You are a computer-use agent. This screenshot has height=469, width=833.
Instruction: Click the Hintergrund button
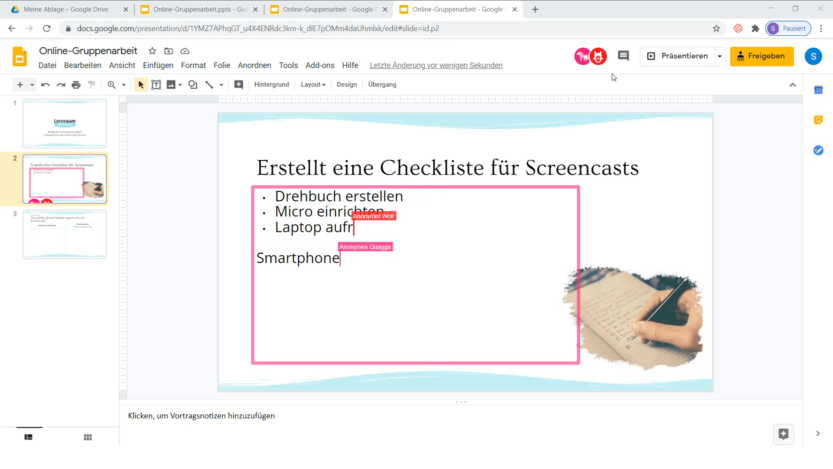[271, 84]
